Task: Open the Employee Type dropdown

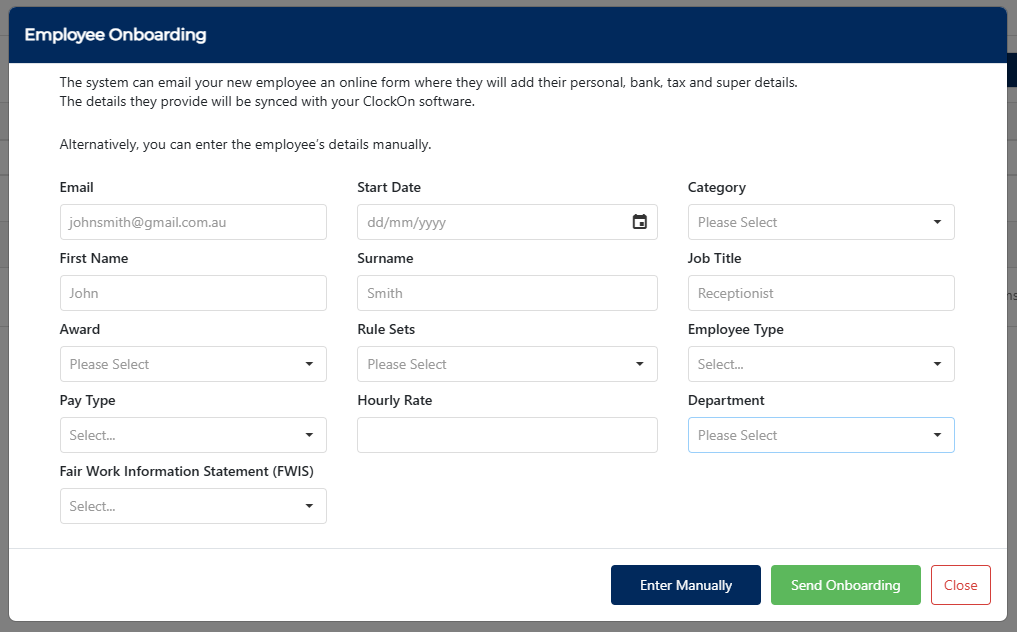Action: click(820, 364)
